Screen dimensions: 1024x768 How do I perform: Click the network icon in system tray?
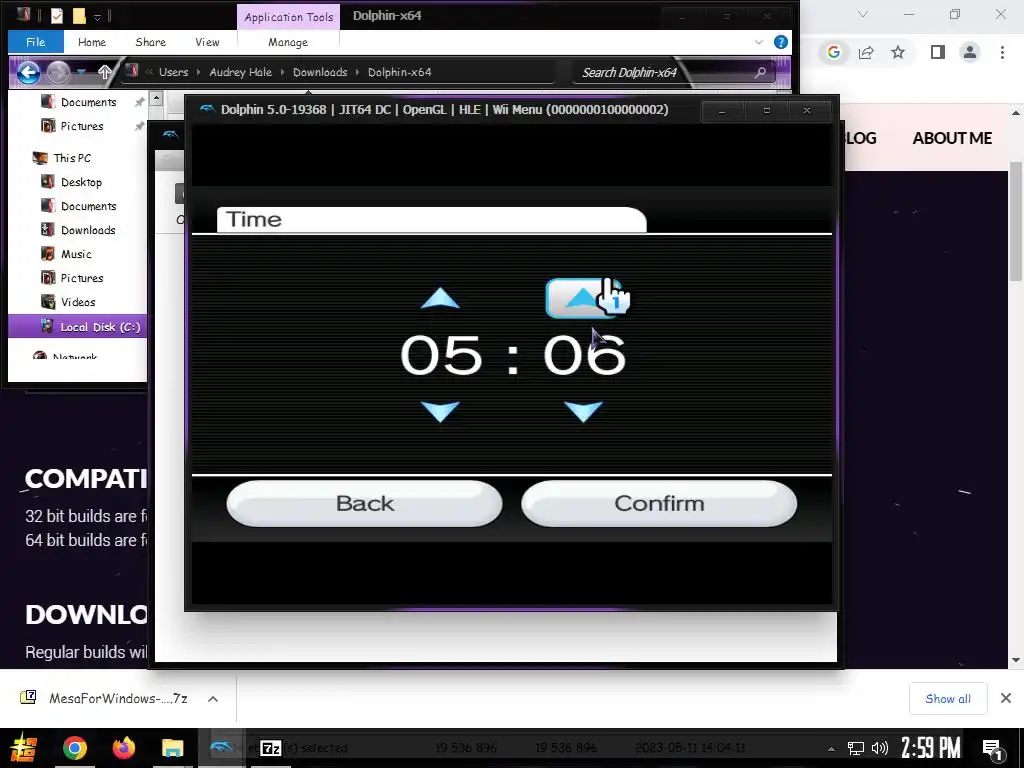(x=856, y=748)
